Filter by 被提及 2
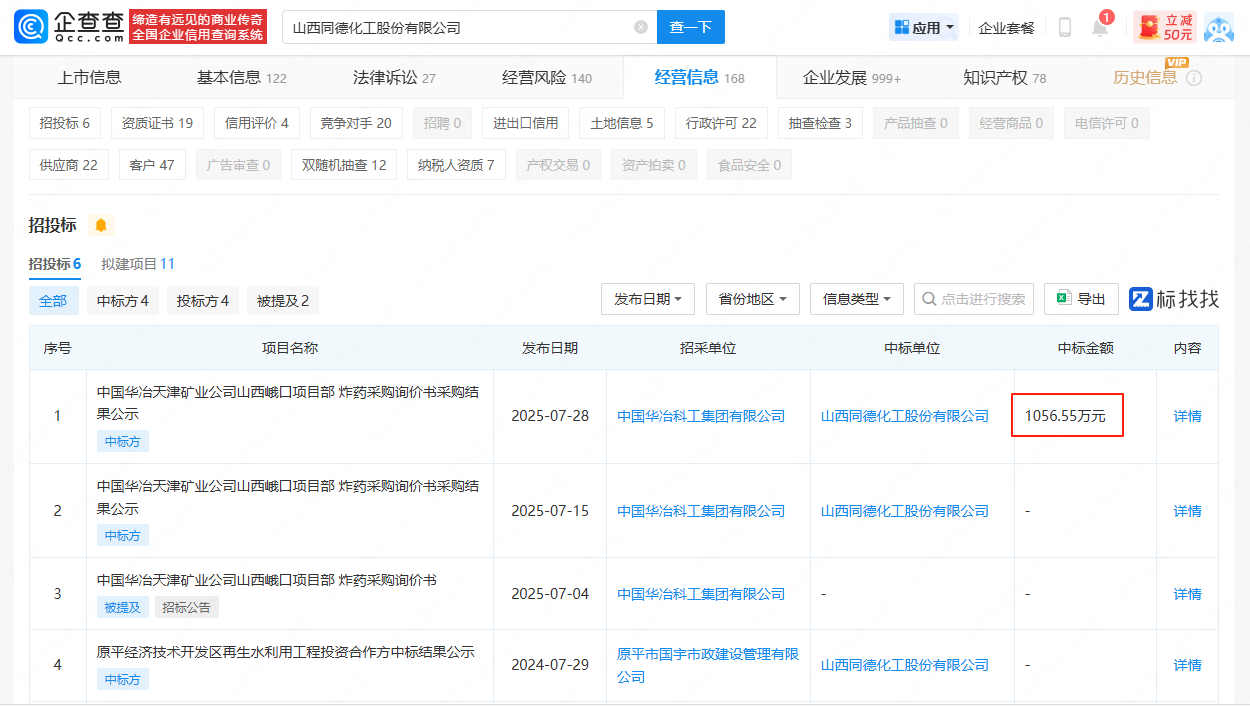The height and width of the screenshot is (706, 1250). (283, 300)
